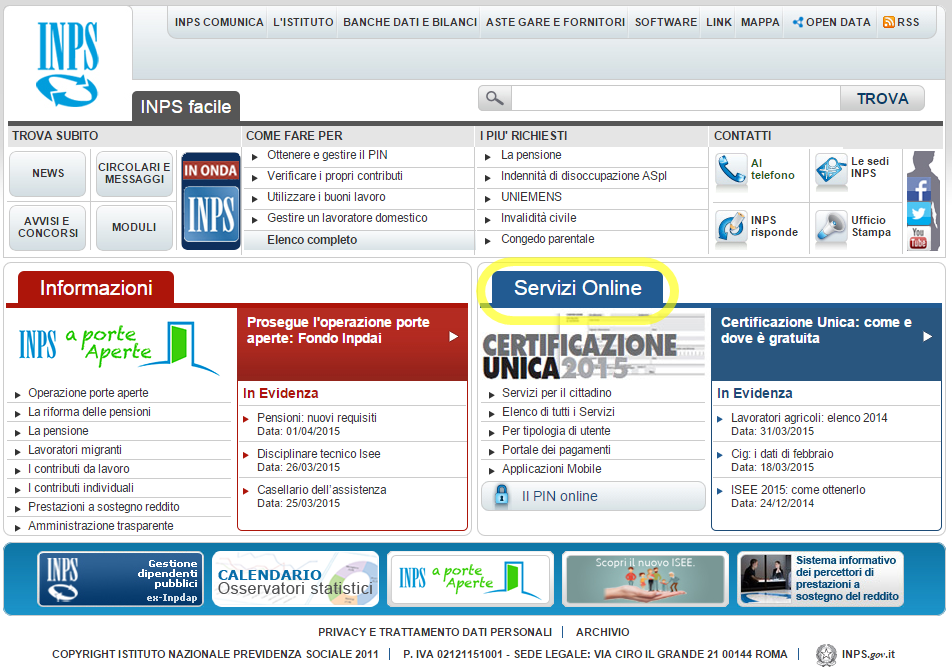This screenshot has width=952, height=669.
Task: Click the Open Data share icon
Action: pyautogui.click(x=798, y=22)
